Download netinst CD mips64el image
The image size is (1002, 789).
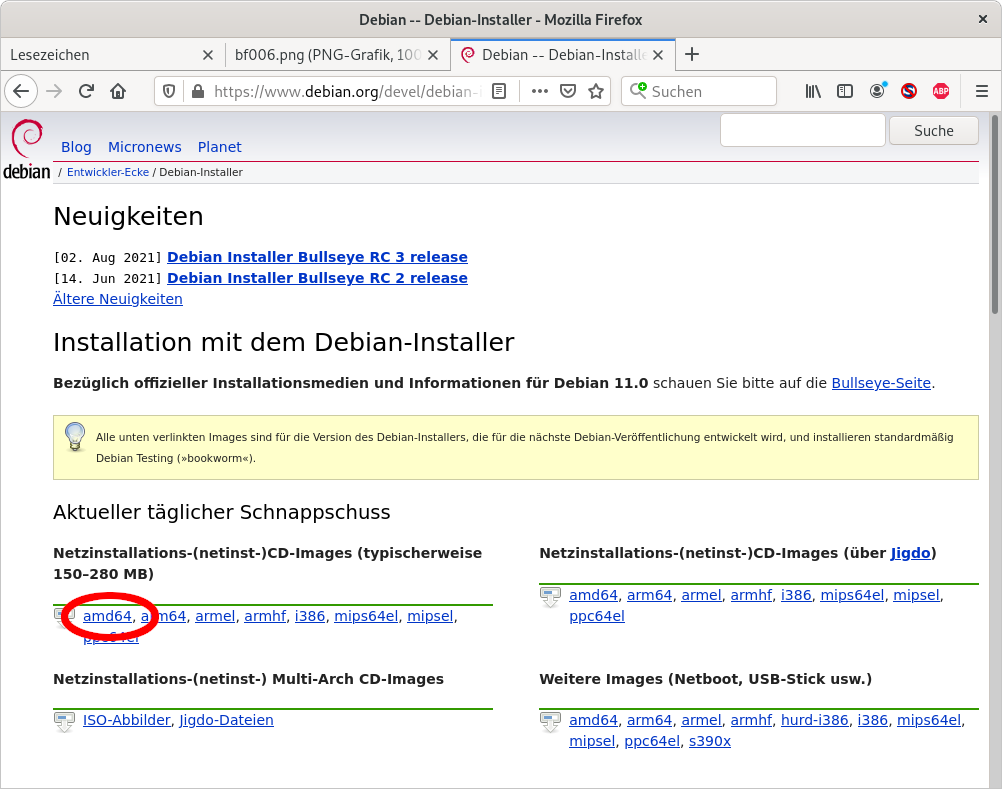click(366, 616)
